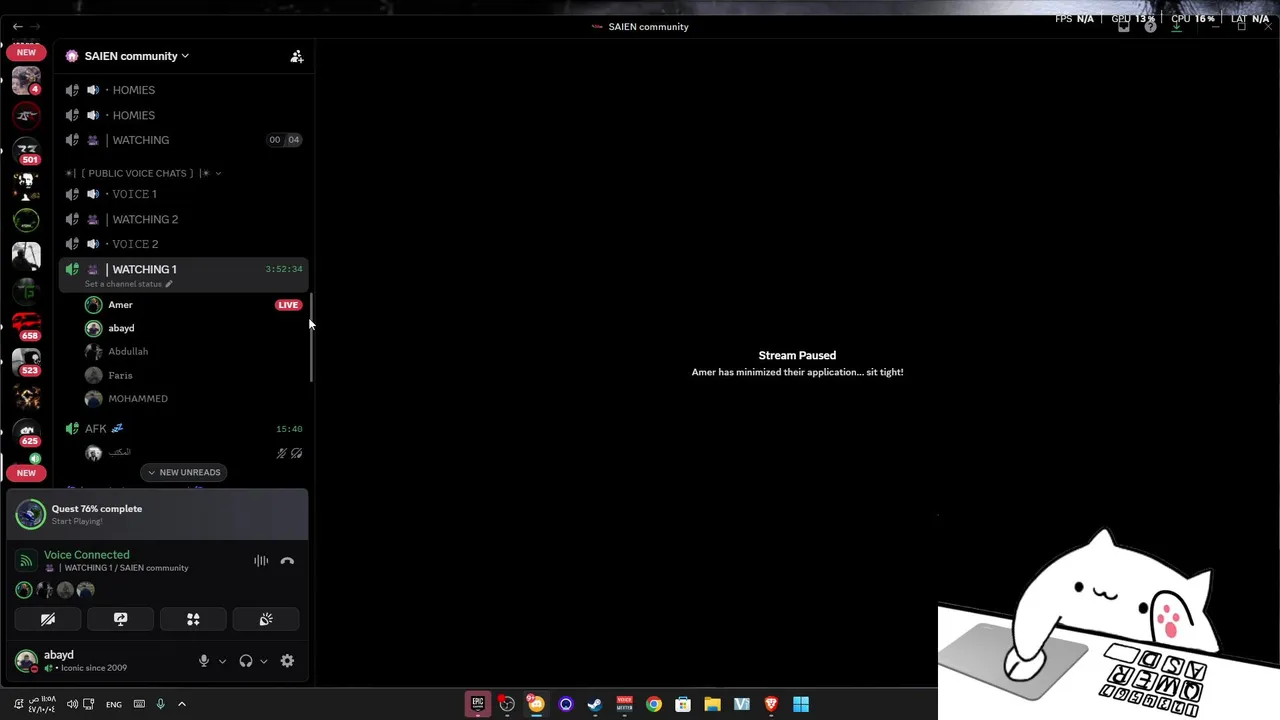Open abayd's user profile avatar
Viewport: 1280px width, 720px height.
coord(26,661)
